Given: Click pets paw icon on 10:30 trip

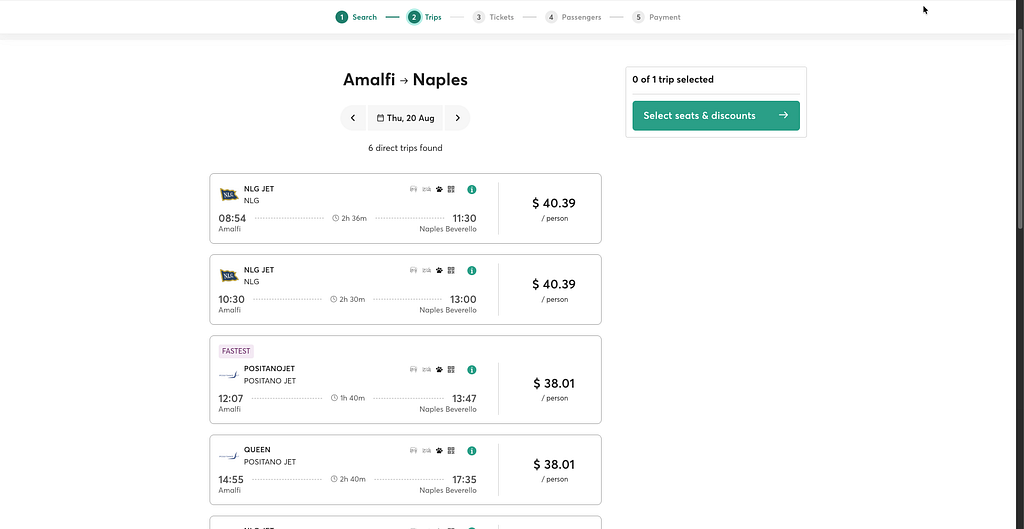Looking at the screenshot, I should pyautogui.click(x=440, y=270).
